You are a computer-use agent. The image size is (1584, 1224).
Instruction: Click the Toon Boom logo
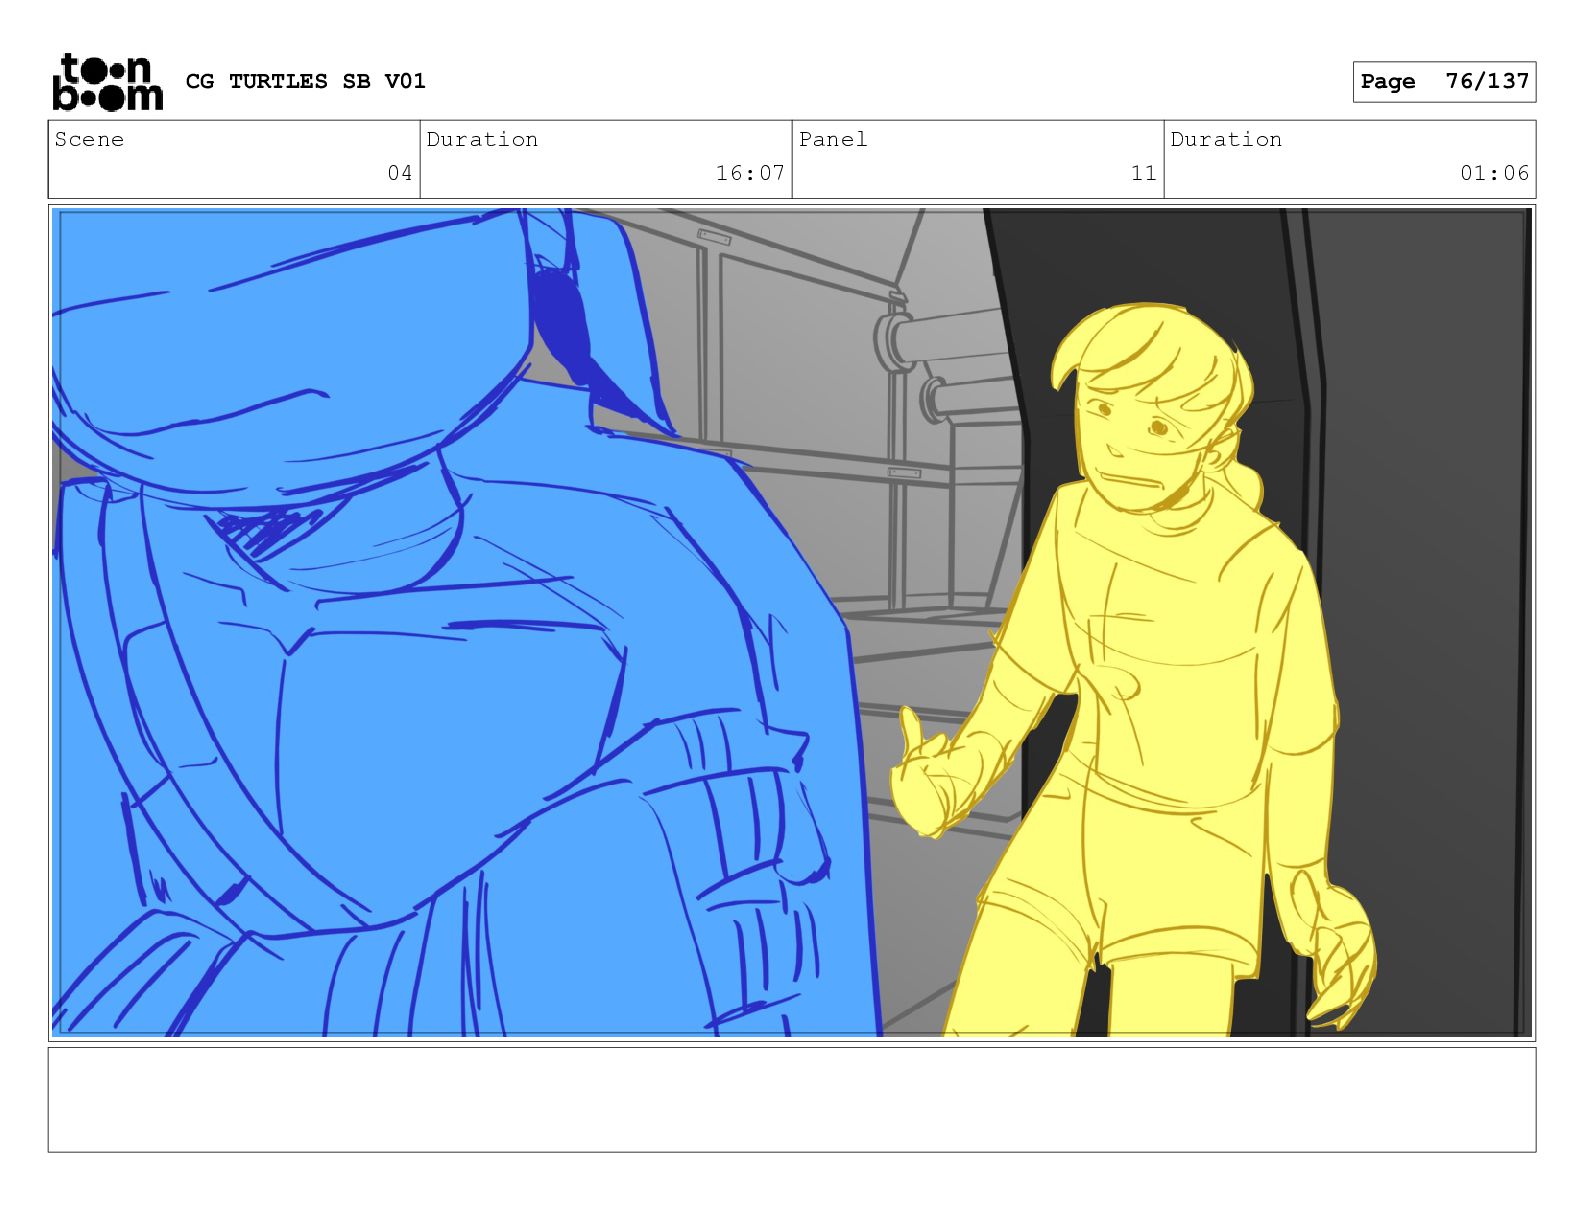(107, 82)
